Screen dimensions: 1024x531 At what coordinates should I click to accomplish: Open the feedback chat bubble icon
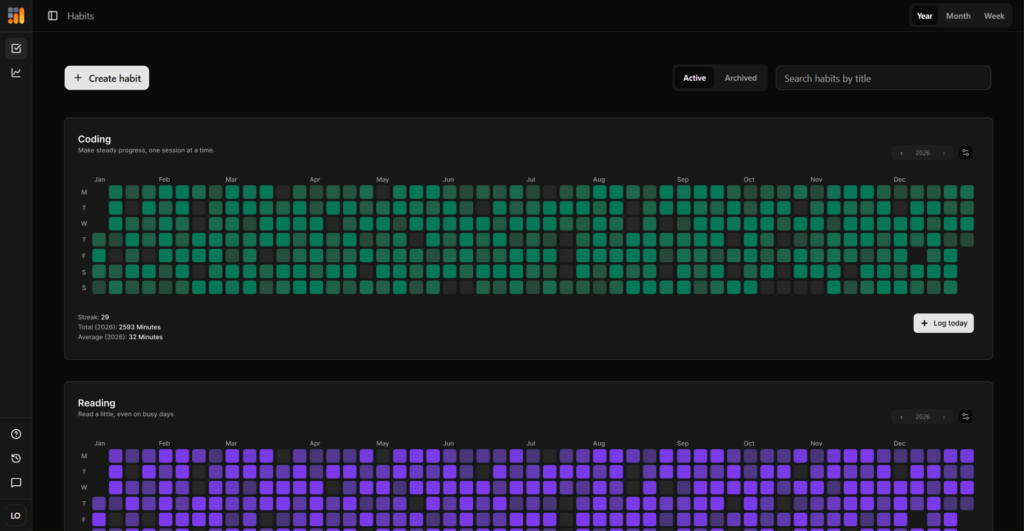click(x=16, y=483)
